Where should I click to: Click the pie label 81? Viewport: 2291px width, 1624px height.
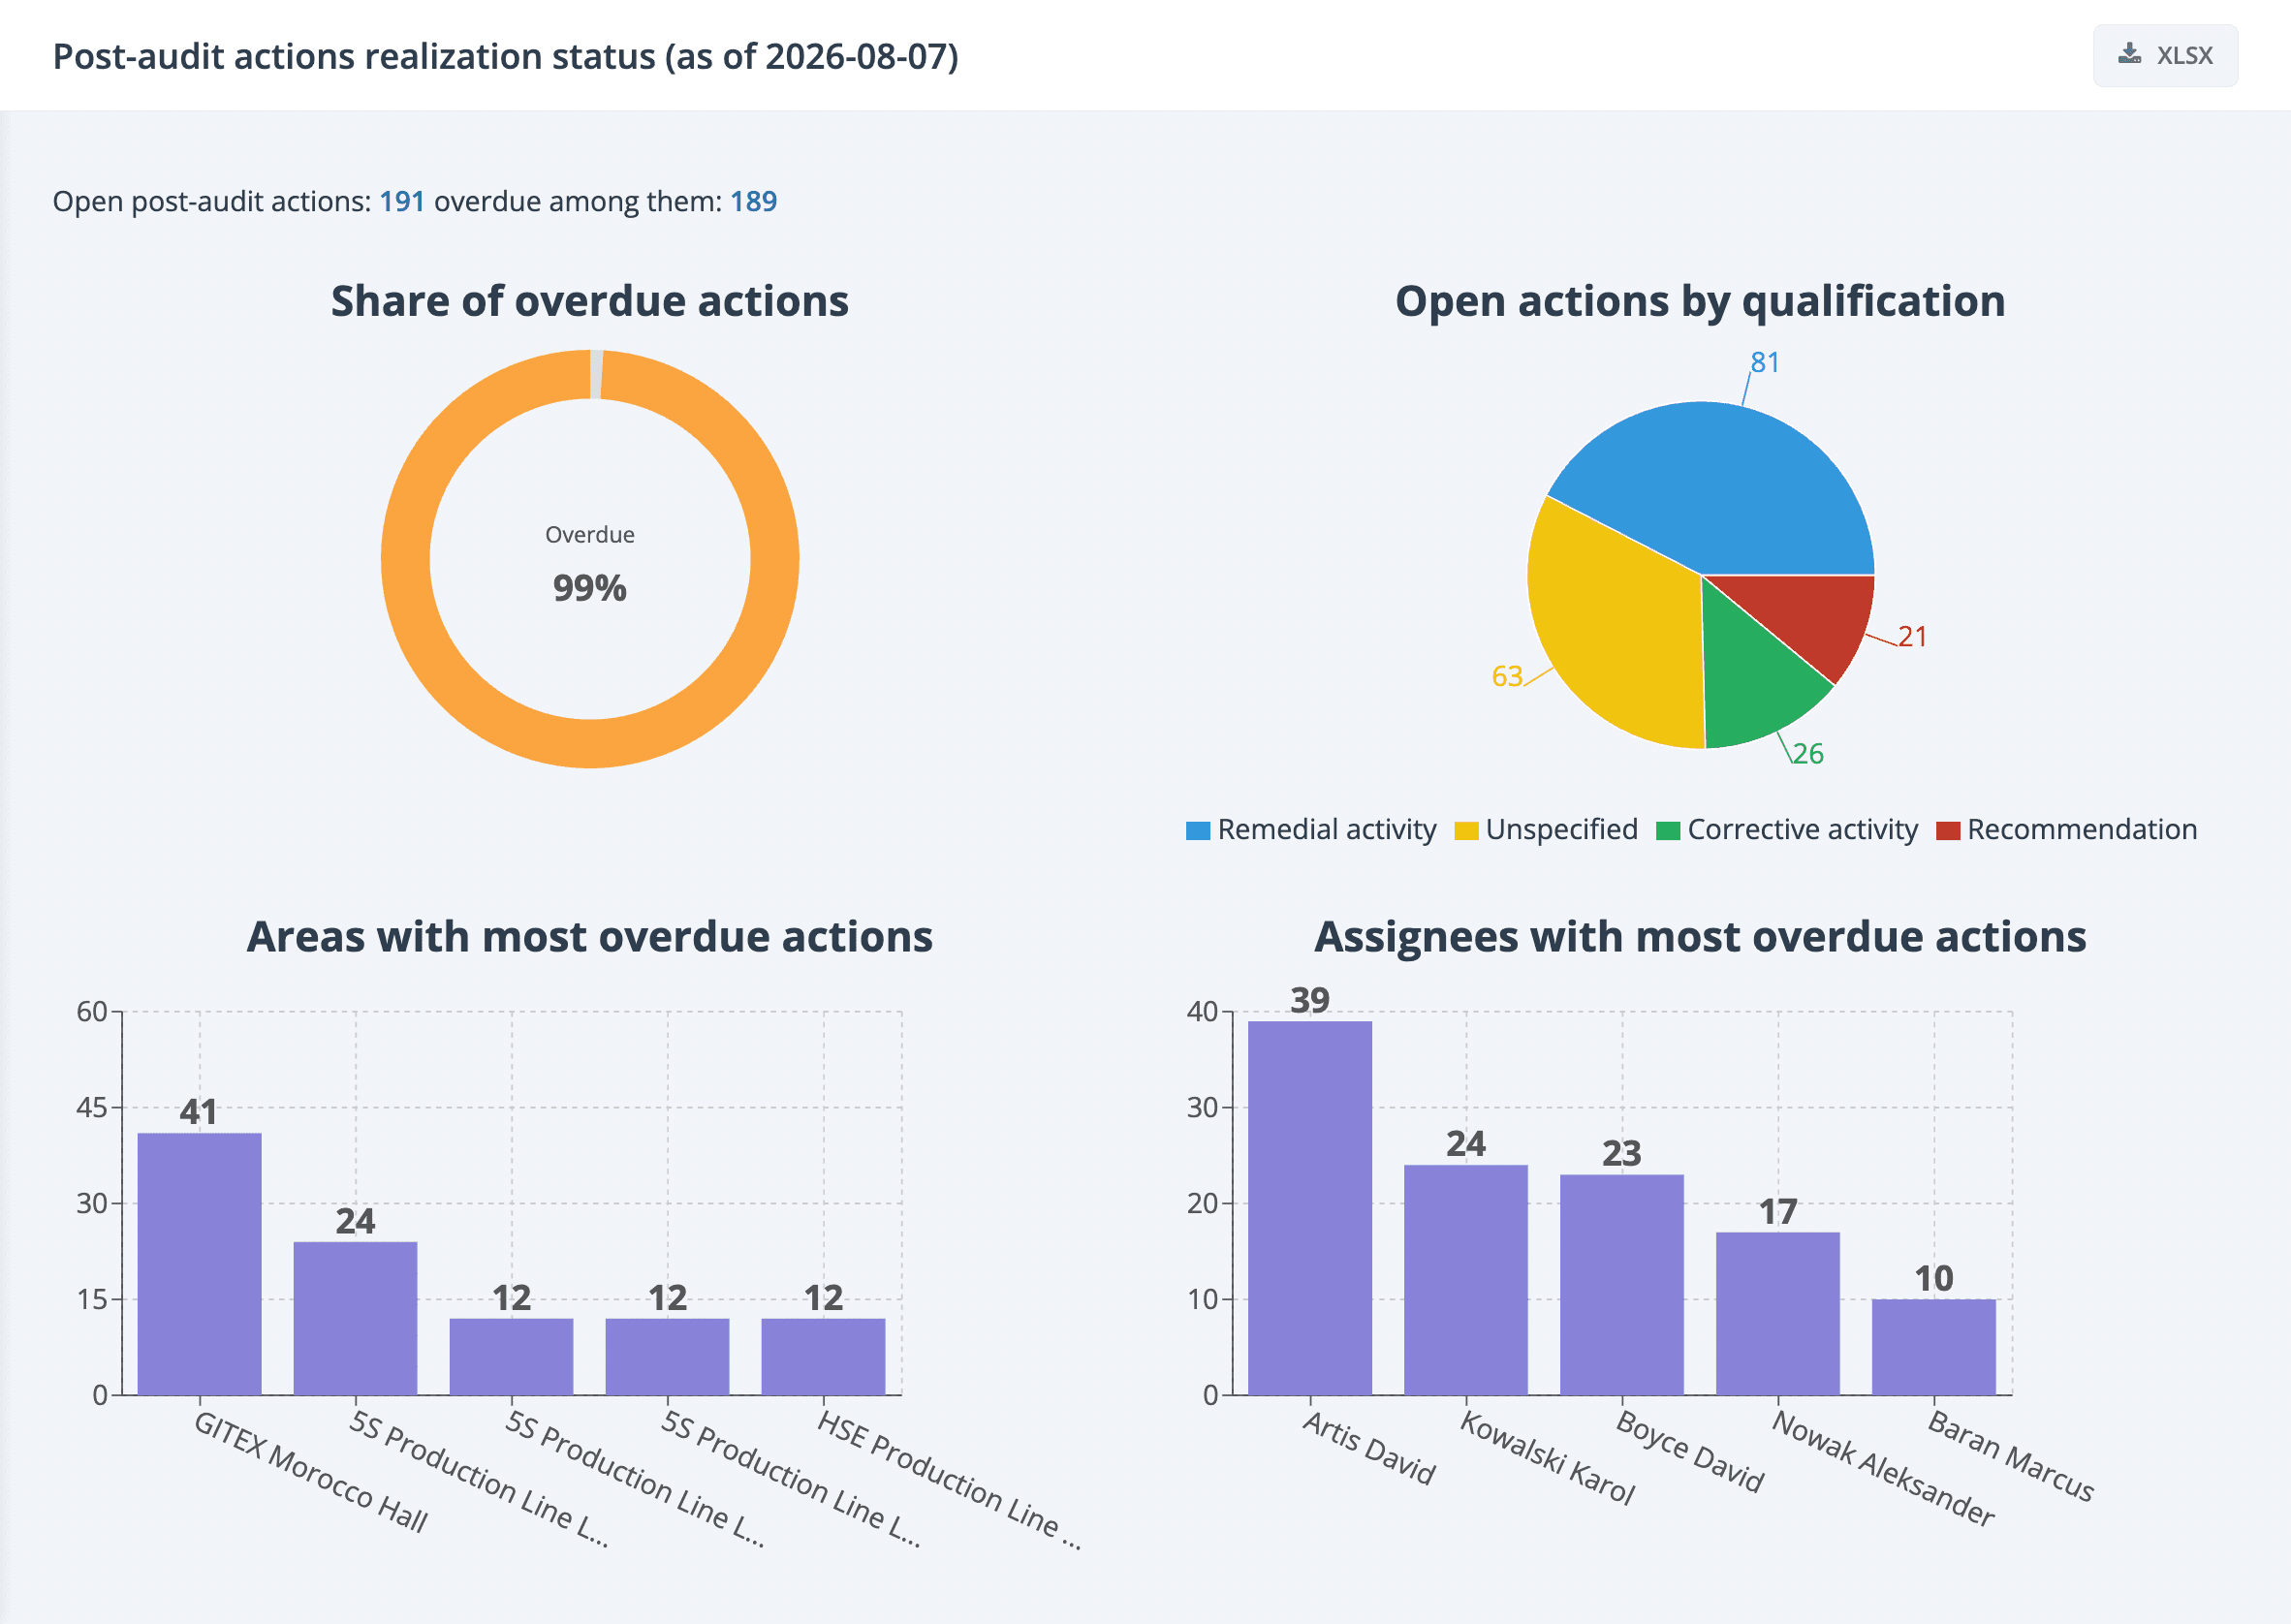(x=1765, y=362)
